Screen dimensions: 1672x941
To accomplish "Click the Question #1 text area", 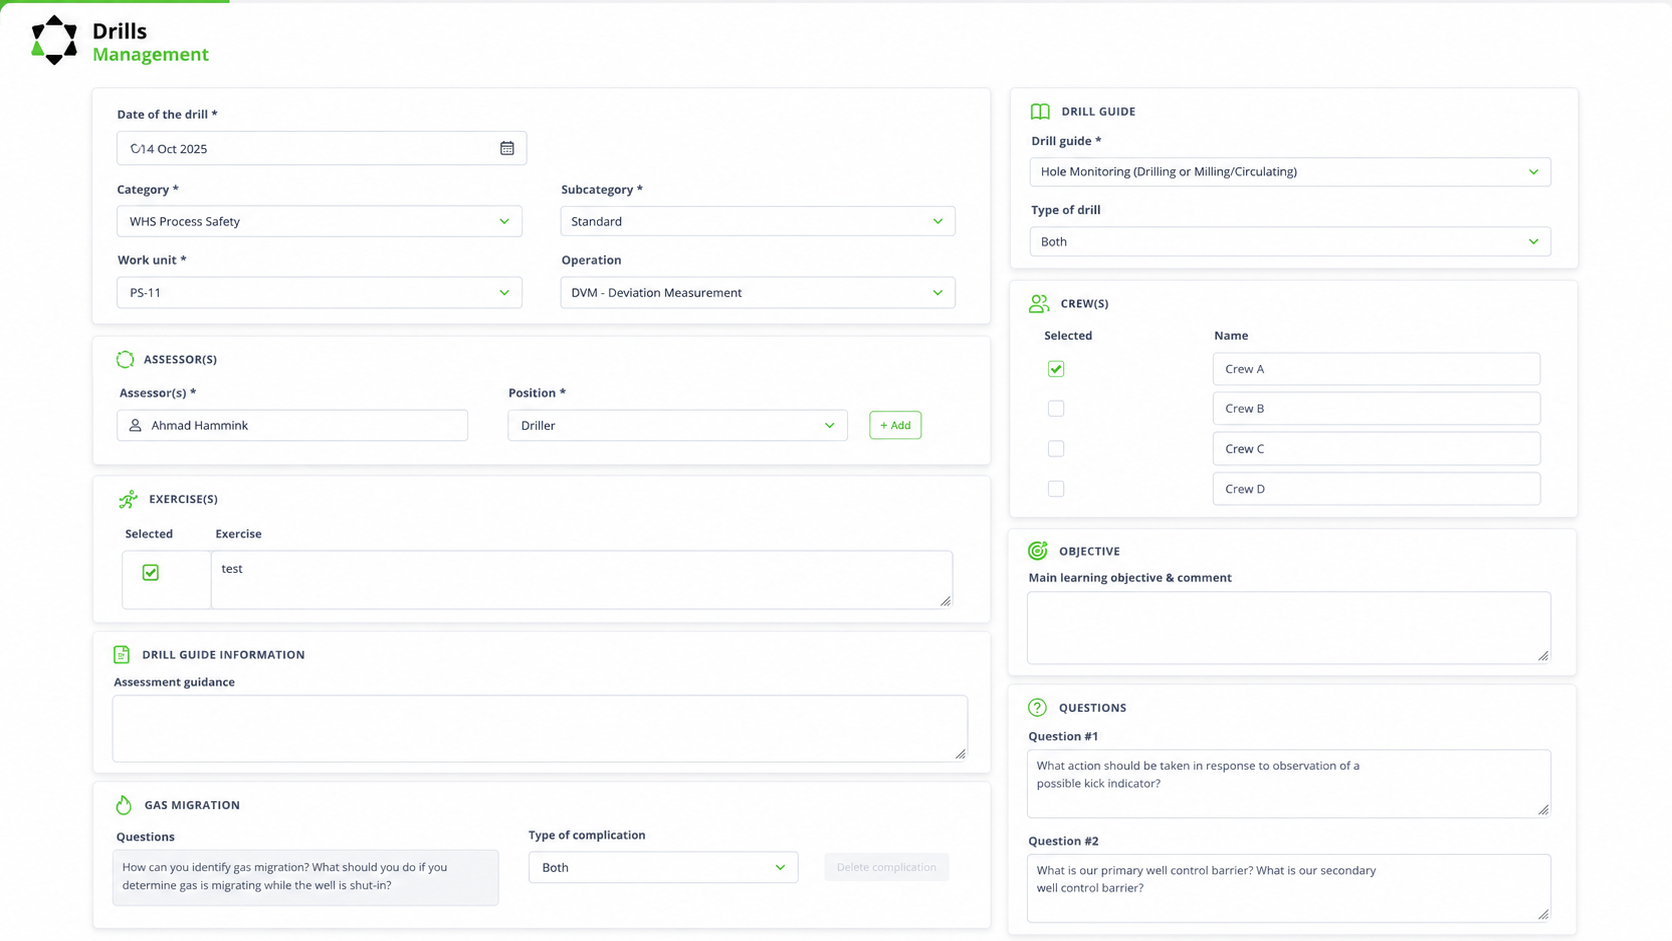I will (x=1289, y=783).
